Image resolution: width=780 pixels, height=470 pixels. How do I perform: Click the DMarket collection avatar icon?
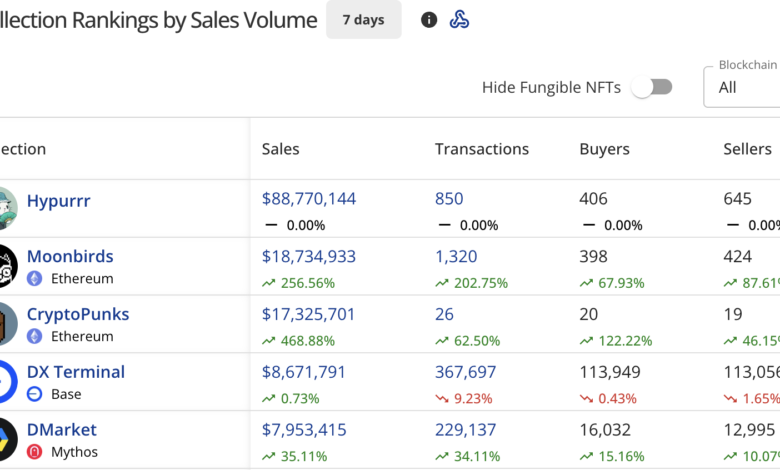coord(6,439)
